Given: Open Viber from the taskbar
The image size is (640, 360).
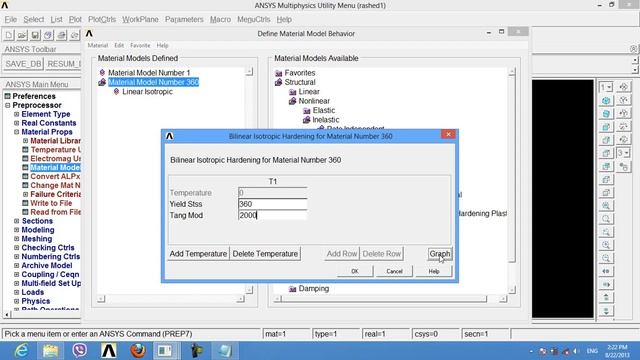Looking at the screenshot, I should [x=80, y=351].
